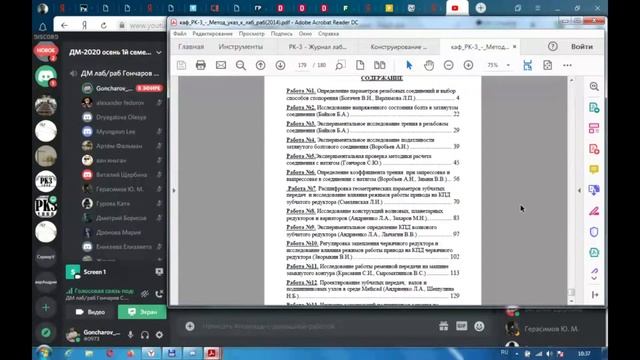Open the Protect shield tool in right pane
Screen dimensions: 640x360
(x=594, y=232)
